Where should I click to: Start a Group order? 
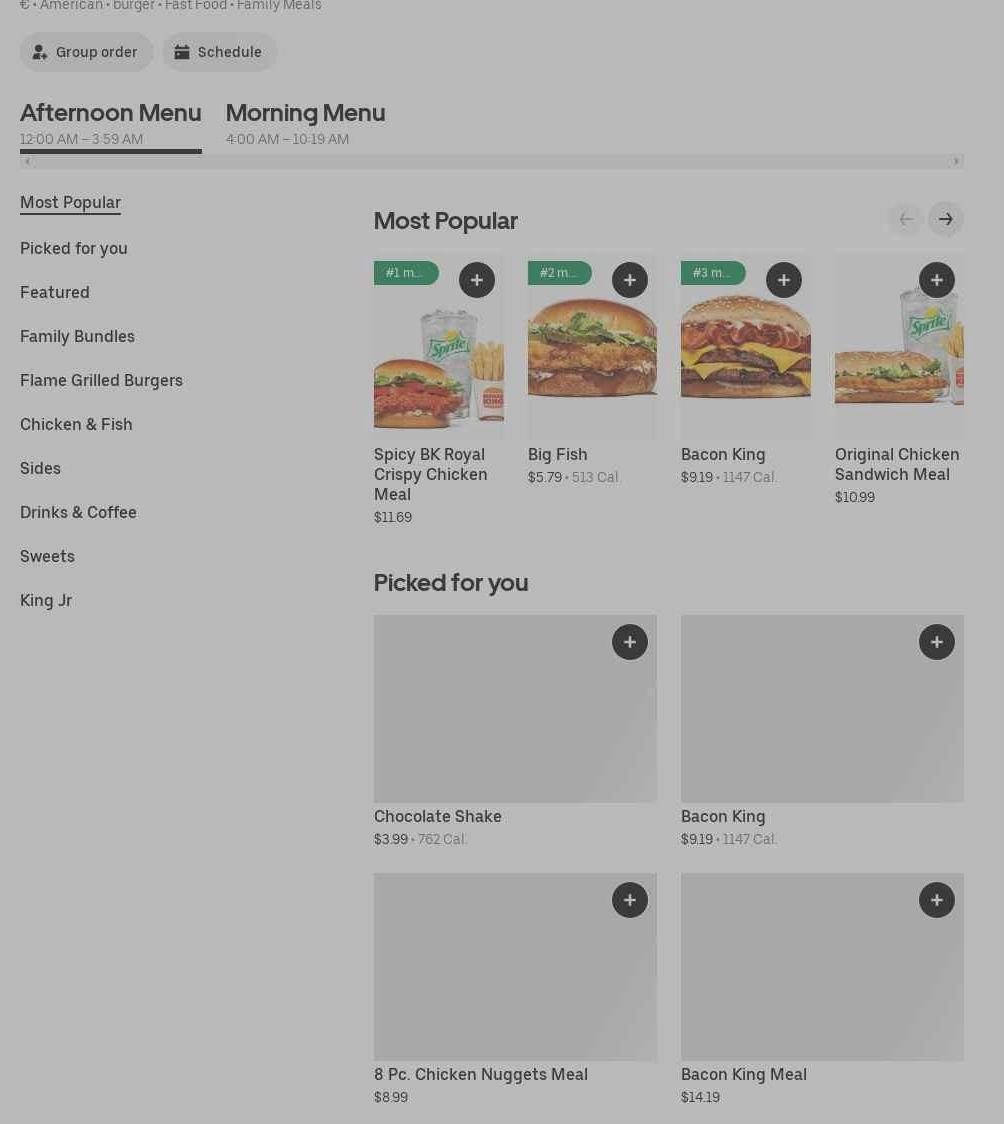click(x=86, y=52)
